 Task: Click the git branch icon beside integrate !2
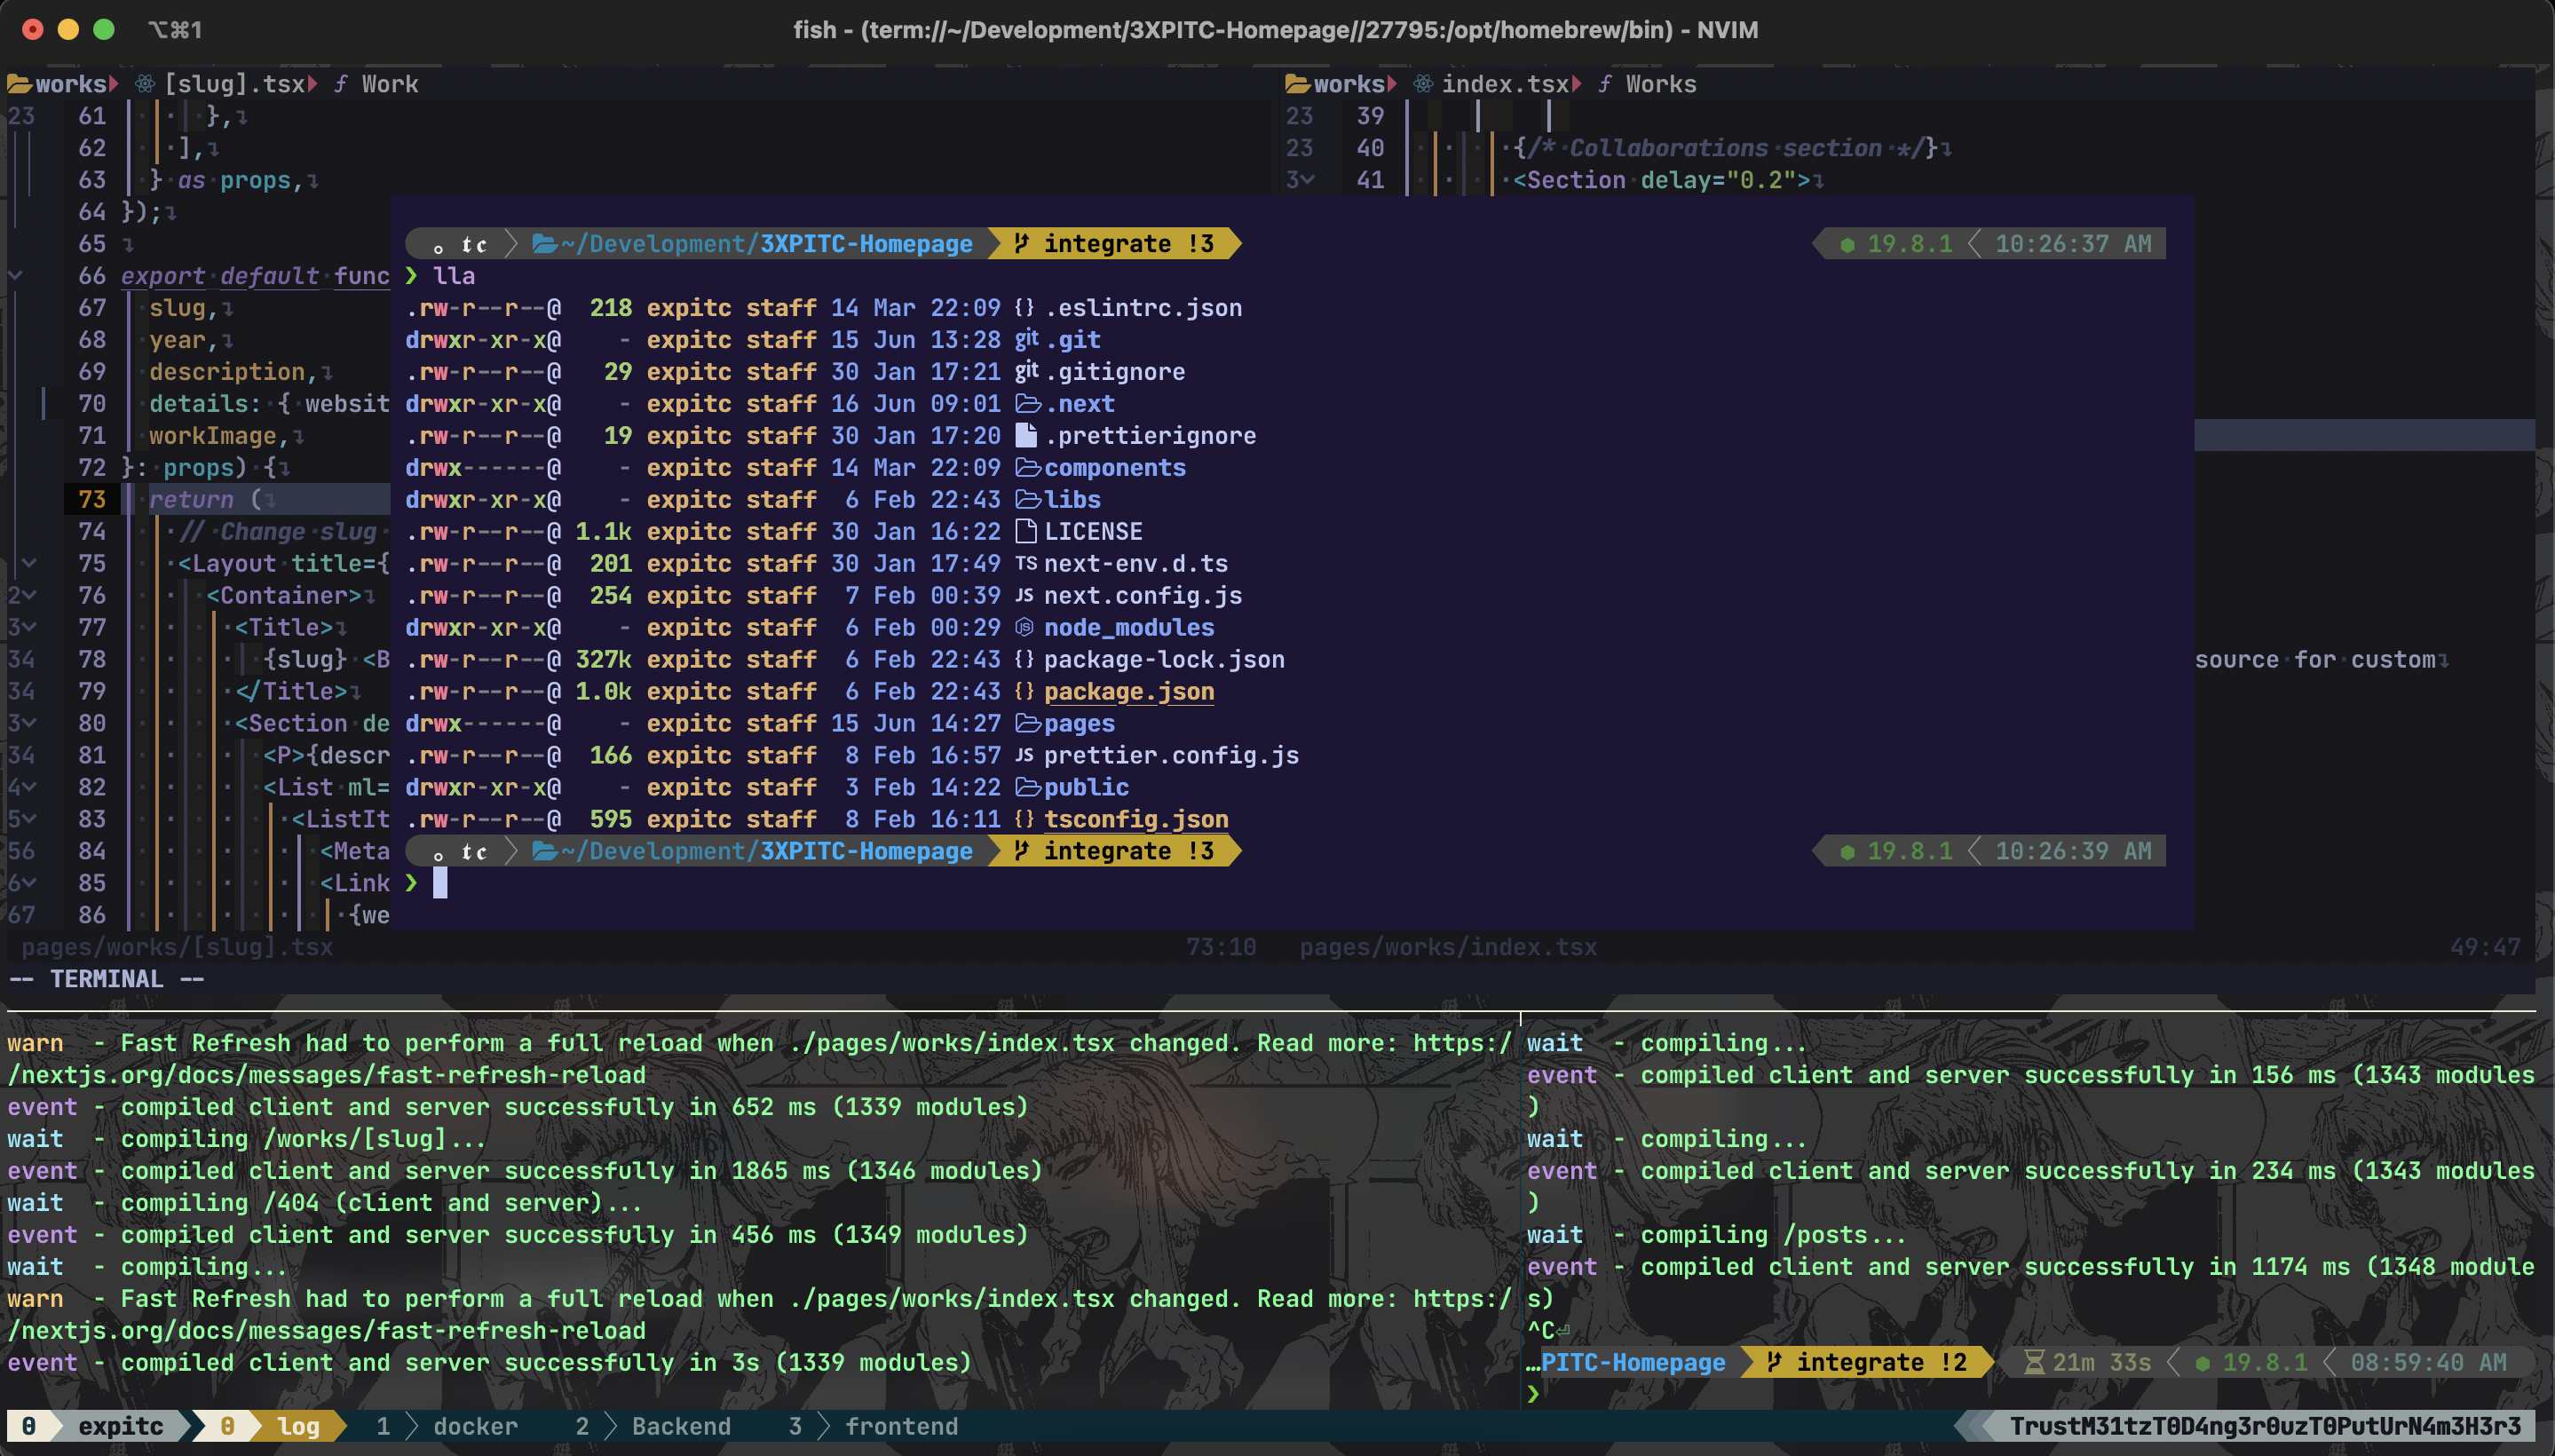click(1774, 1362)
